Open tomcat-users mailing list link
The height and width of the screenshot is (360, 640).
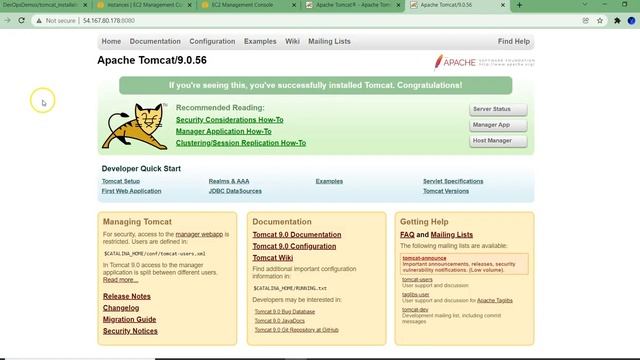tap(417, 280)
